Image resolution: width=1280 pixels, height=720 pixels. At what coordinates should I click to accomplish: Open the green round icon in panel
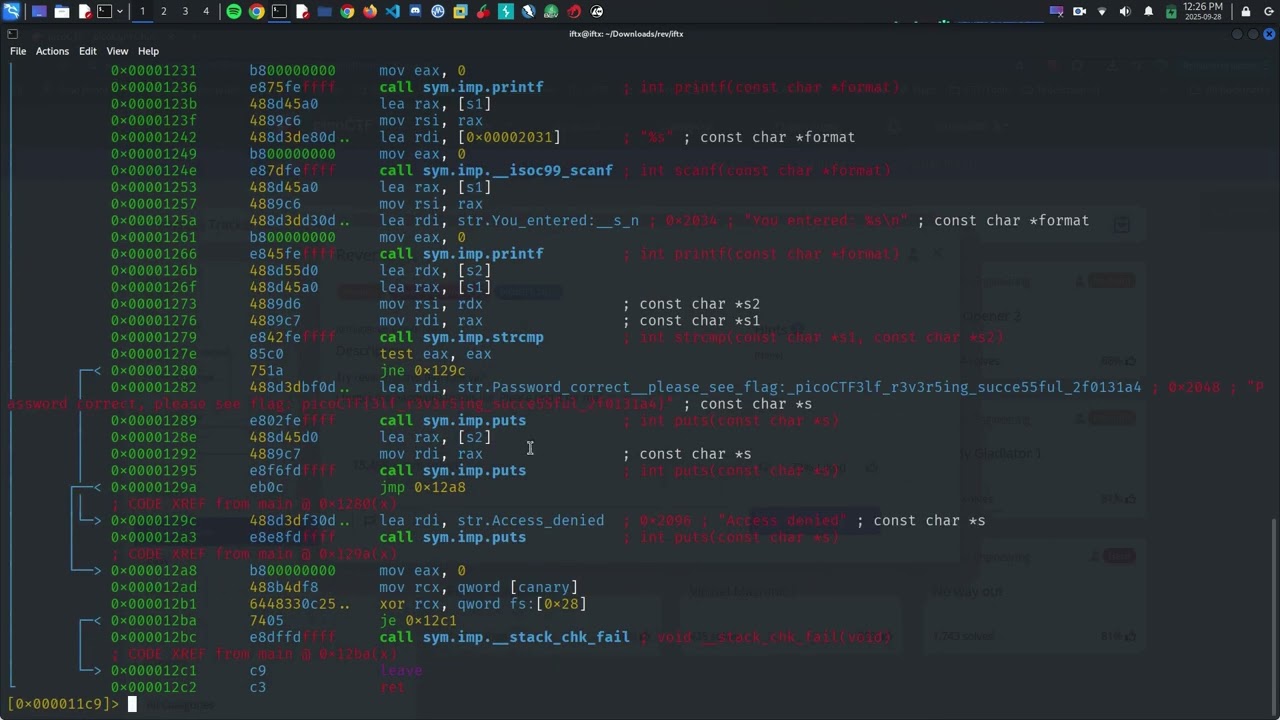pyautogui.click(x=551, y=11)
